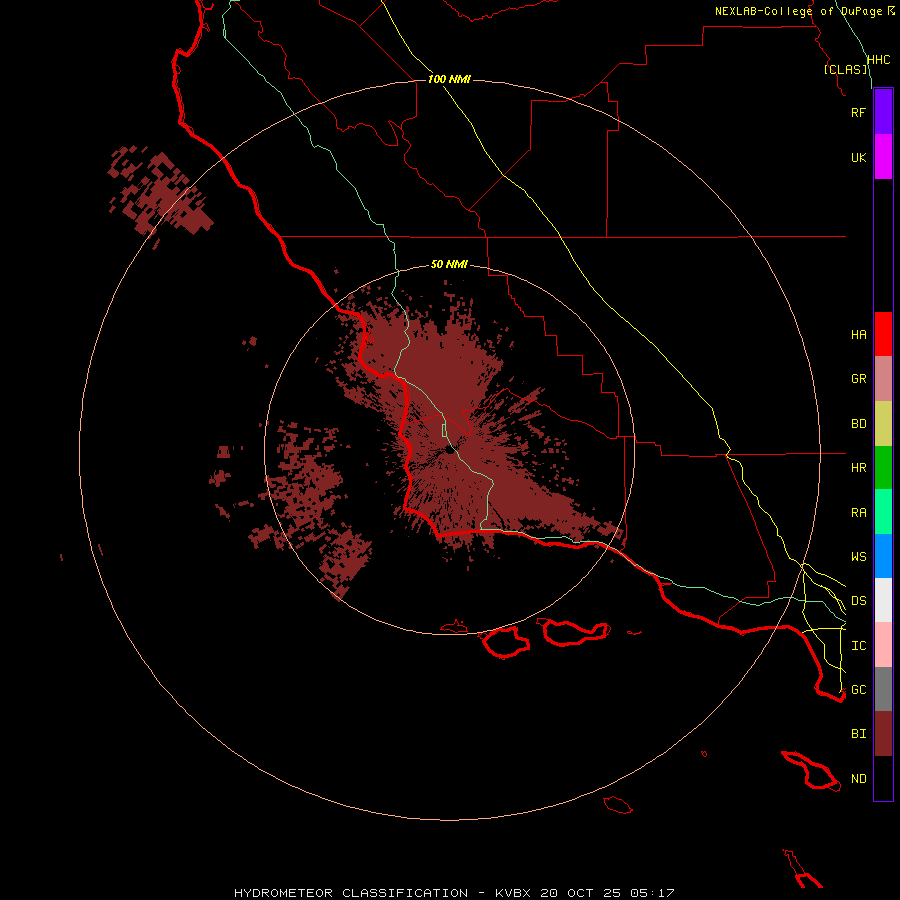Click the IC legend label
Image resolution: width=900 pixels, height=900 pixels.
click(x=858, y=646)
